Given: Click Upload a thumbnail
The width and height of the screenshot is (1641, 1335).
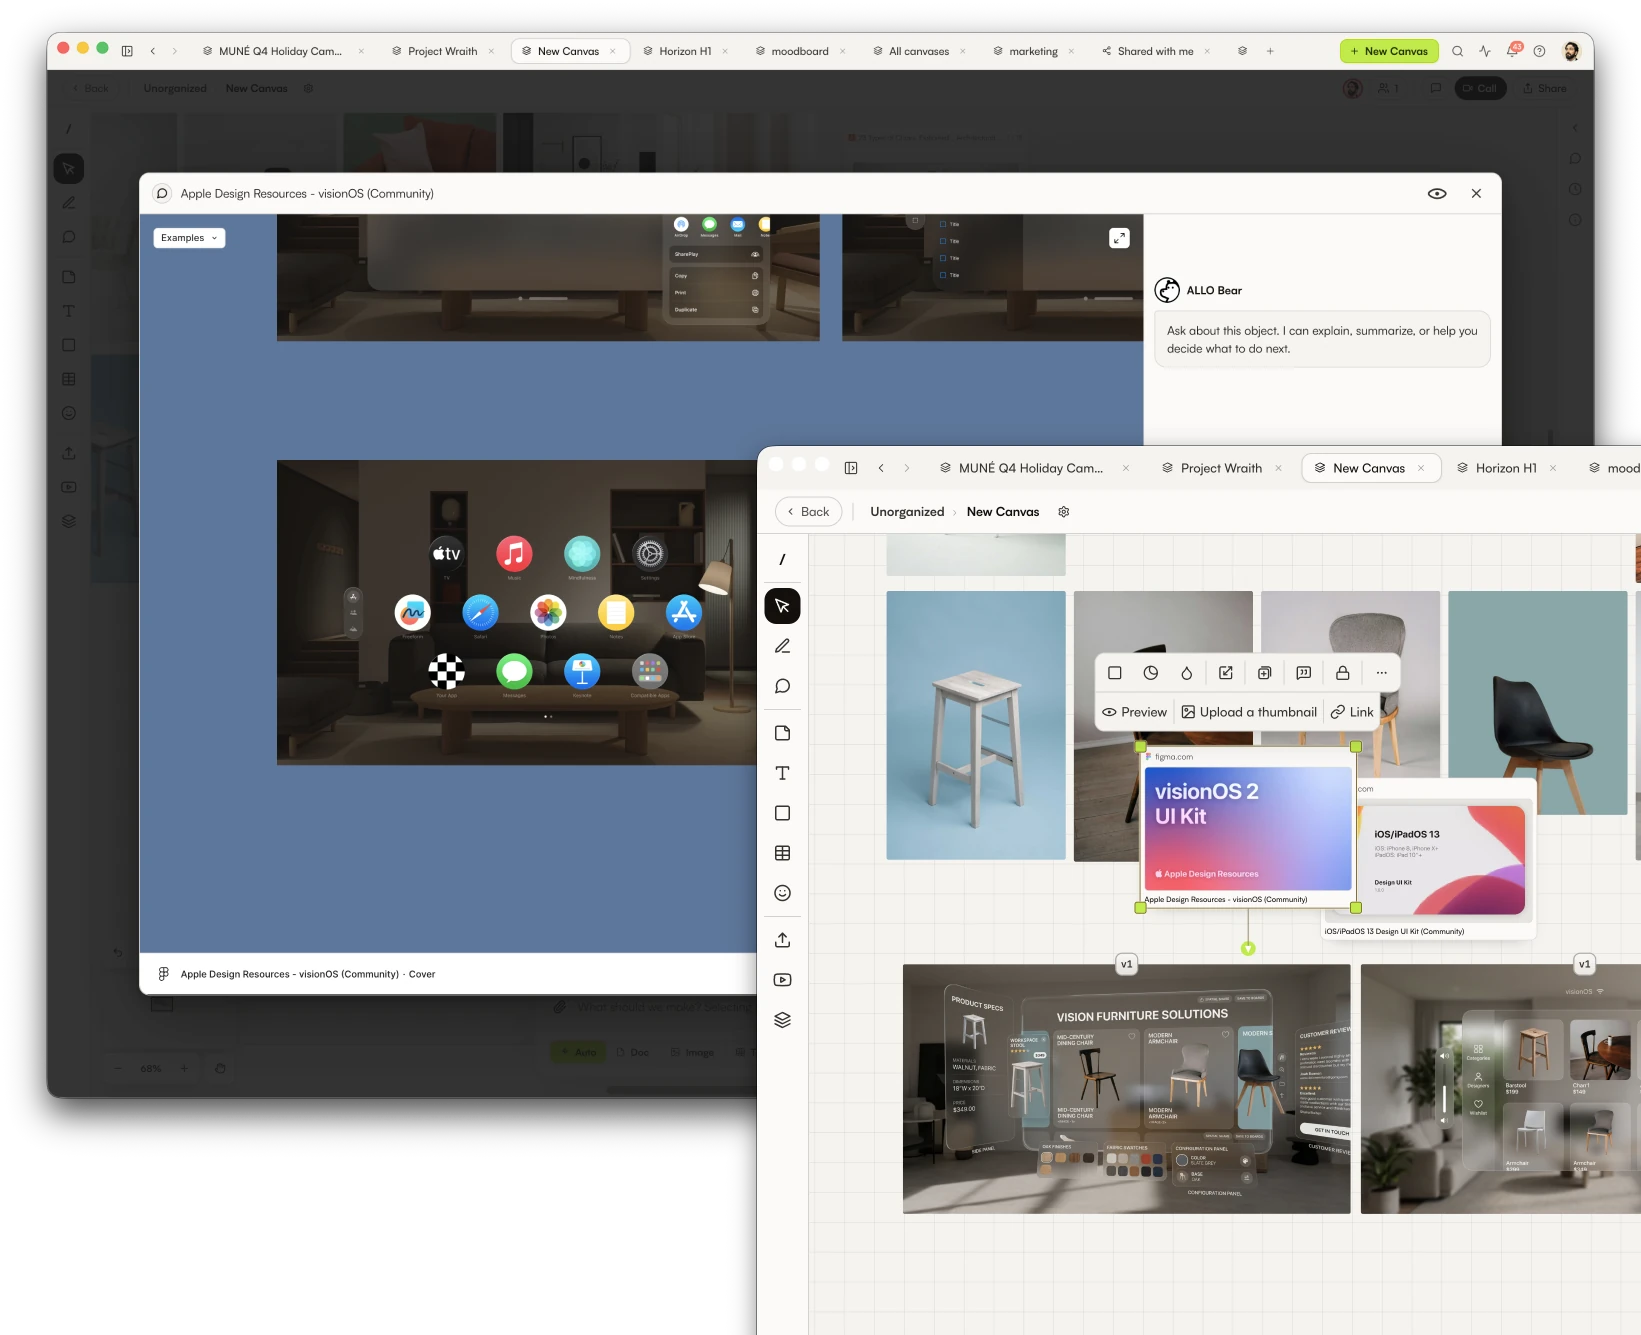Looking at the screenshot, I should [x=1249, y=712].
